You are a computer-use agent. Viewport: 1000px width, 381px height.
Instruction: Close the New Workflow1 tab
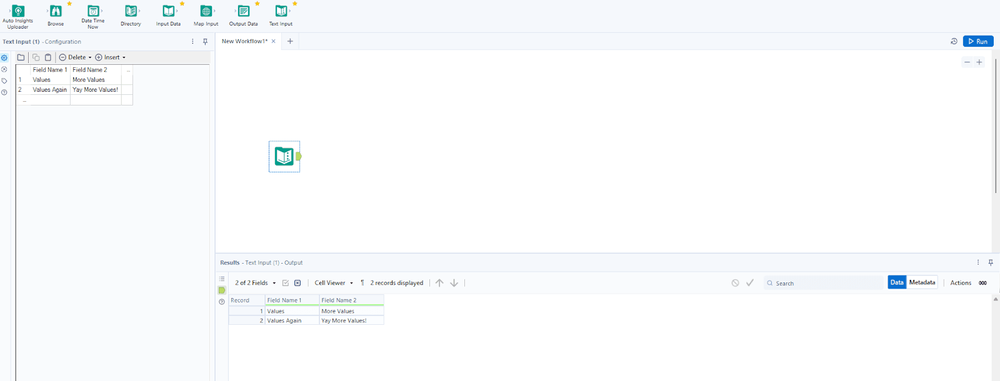click(274, 41)
